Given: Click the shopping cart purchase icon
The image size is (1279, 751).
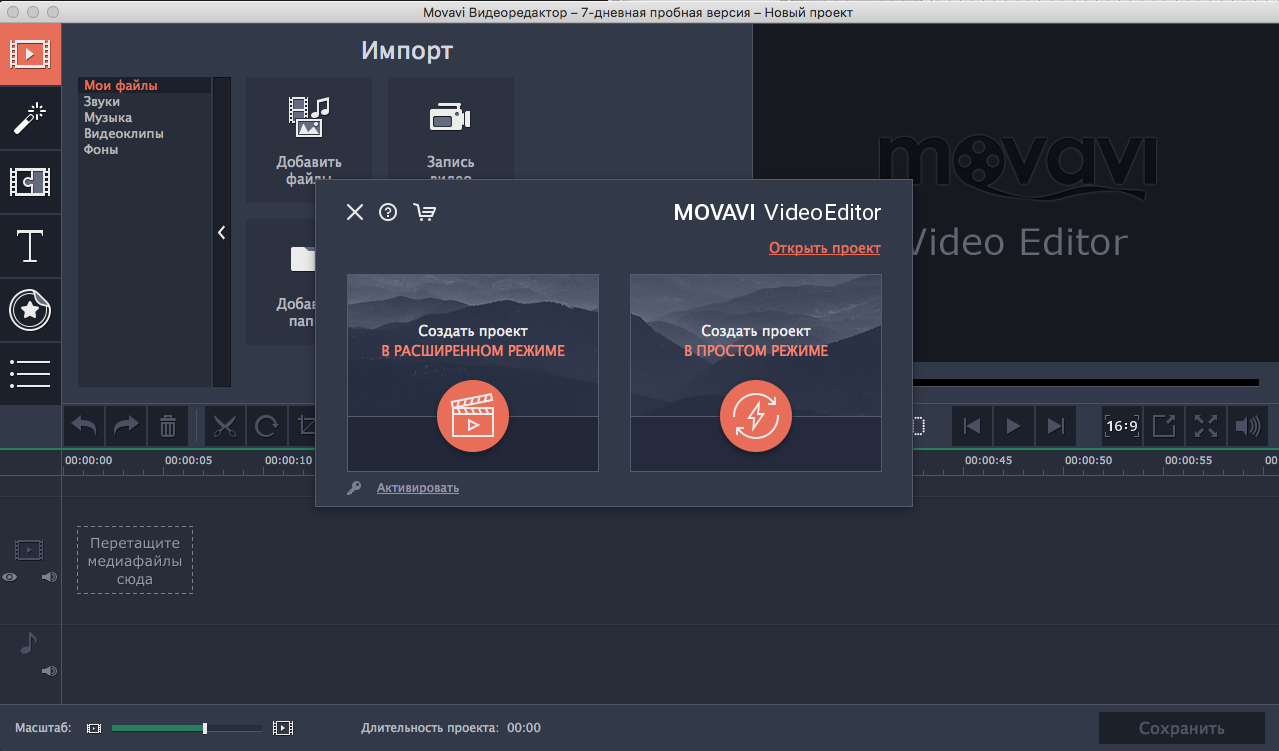Looking at the screenshot, I should click(x=424, y=212).
